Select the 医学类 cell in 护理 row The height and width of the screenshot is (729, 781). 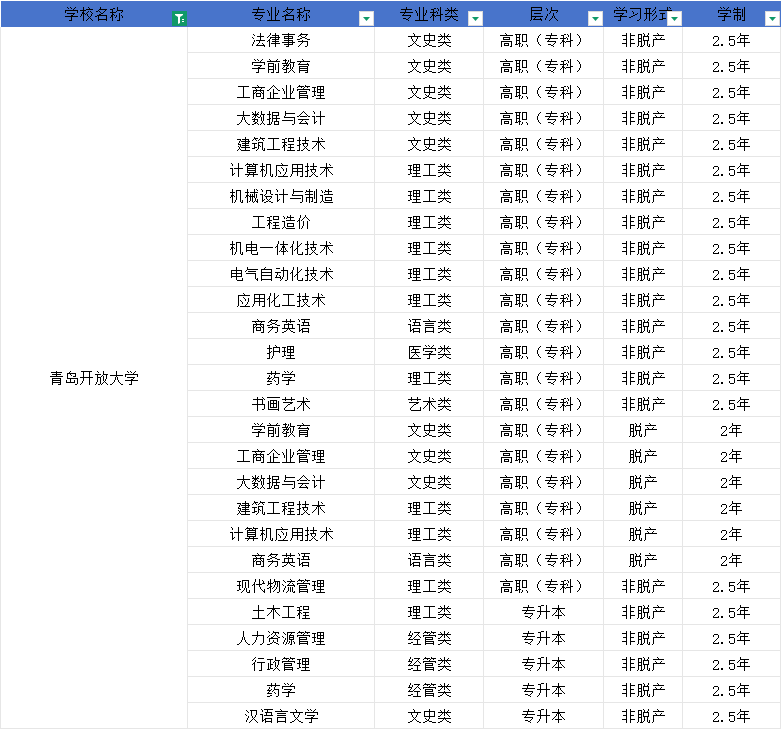(429, 352)
